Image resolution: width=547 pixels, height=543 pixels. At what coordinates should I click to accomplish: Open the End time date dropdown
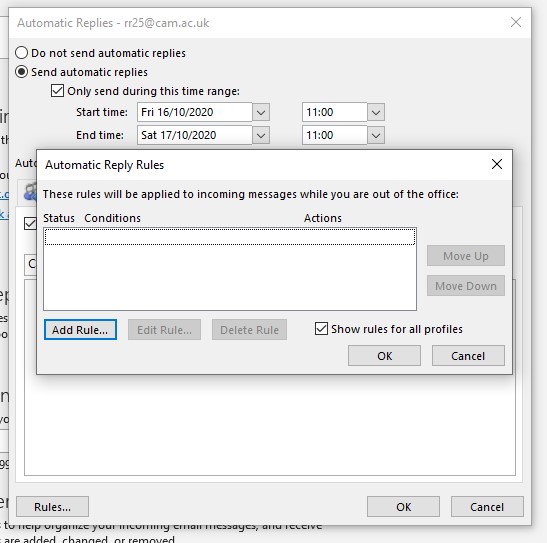[x=261, y=135]
